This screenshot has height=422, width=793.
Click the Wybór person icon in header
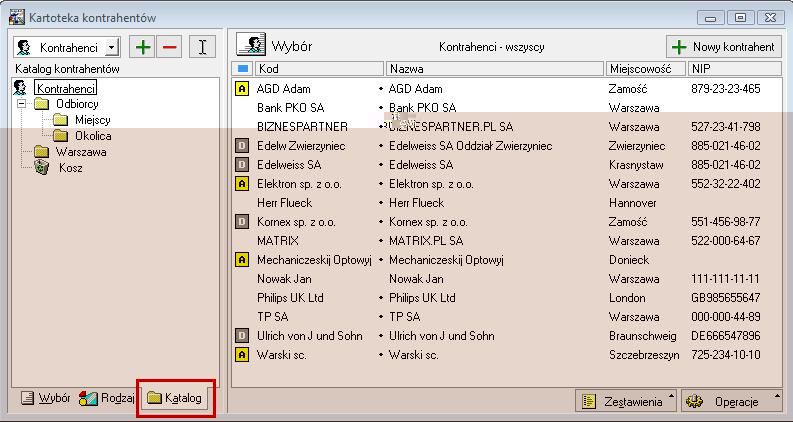point(251,45)
